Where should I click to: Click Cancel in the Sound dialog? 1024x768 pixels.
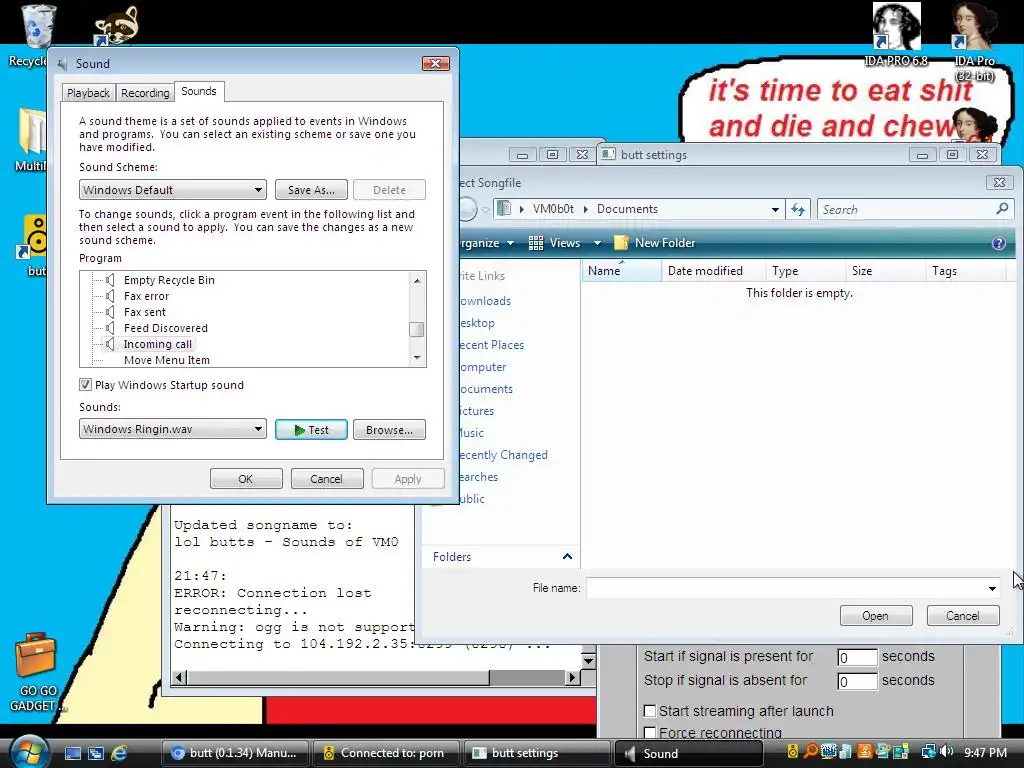pyautogui.click(x=326, y=479)
